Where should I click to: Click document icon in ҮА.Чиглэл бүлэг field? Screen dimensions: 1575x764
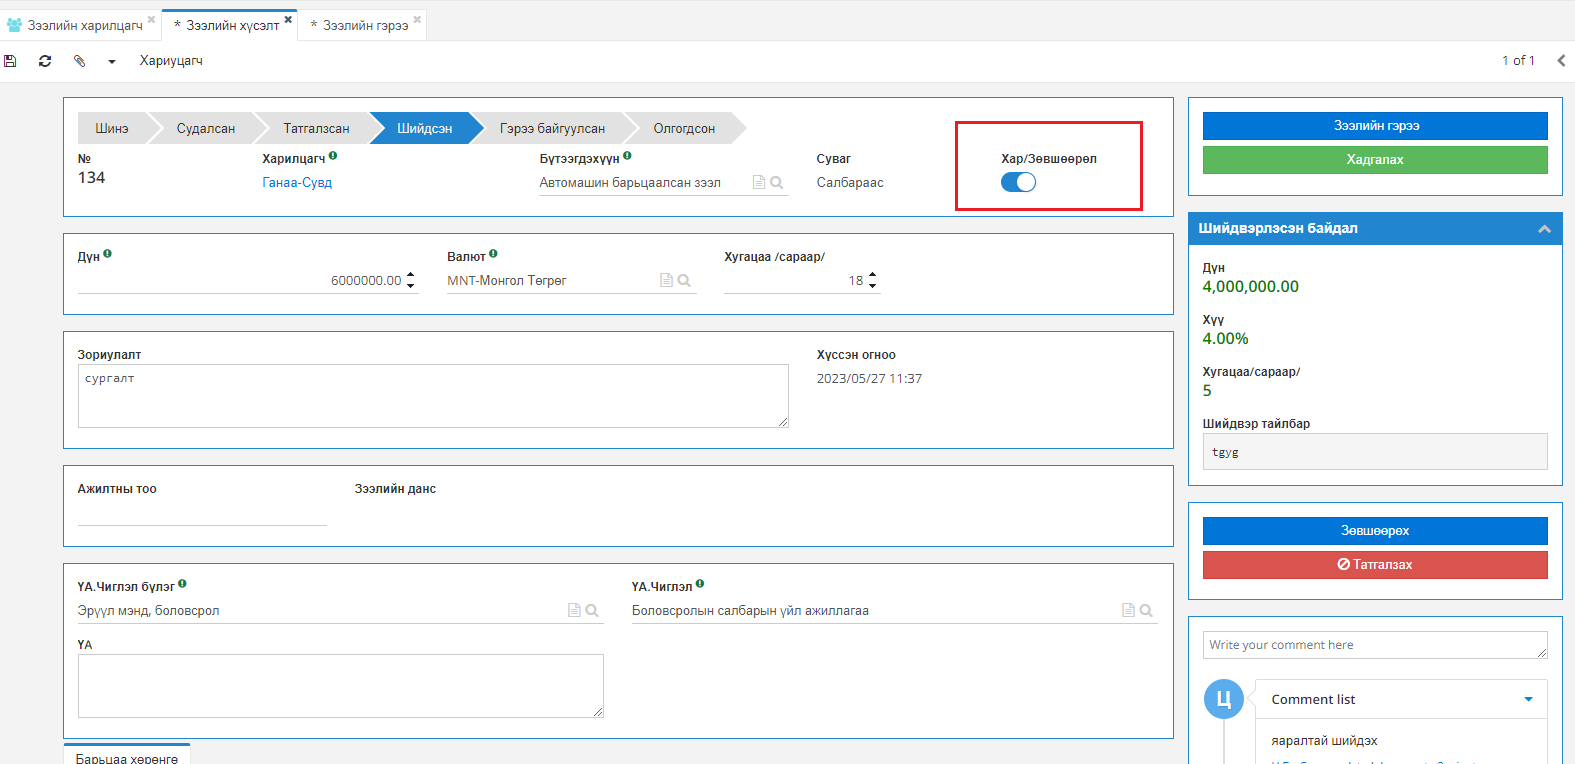tap(574, 610)
